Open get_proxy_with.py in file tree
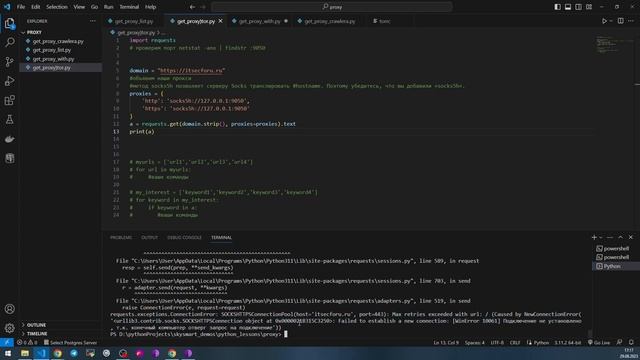The height and width of the screenshot is (360, 640). coord(53,59)
